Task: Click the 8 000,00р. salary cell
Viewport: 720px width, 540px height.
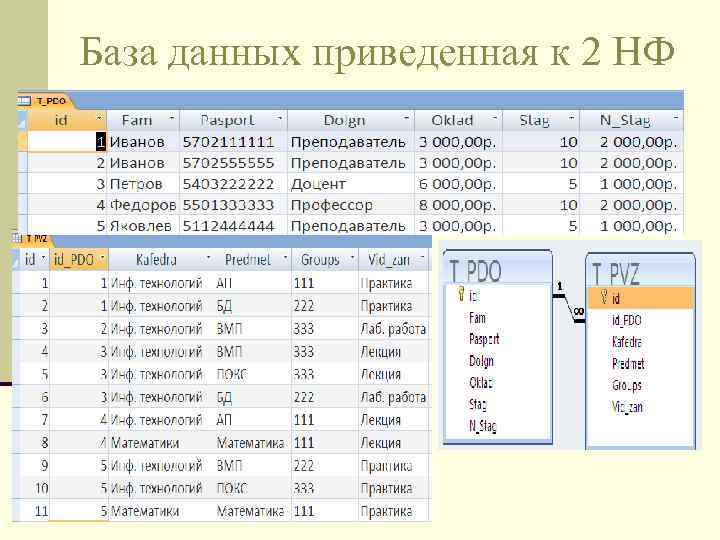Action: pos(458,205)
